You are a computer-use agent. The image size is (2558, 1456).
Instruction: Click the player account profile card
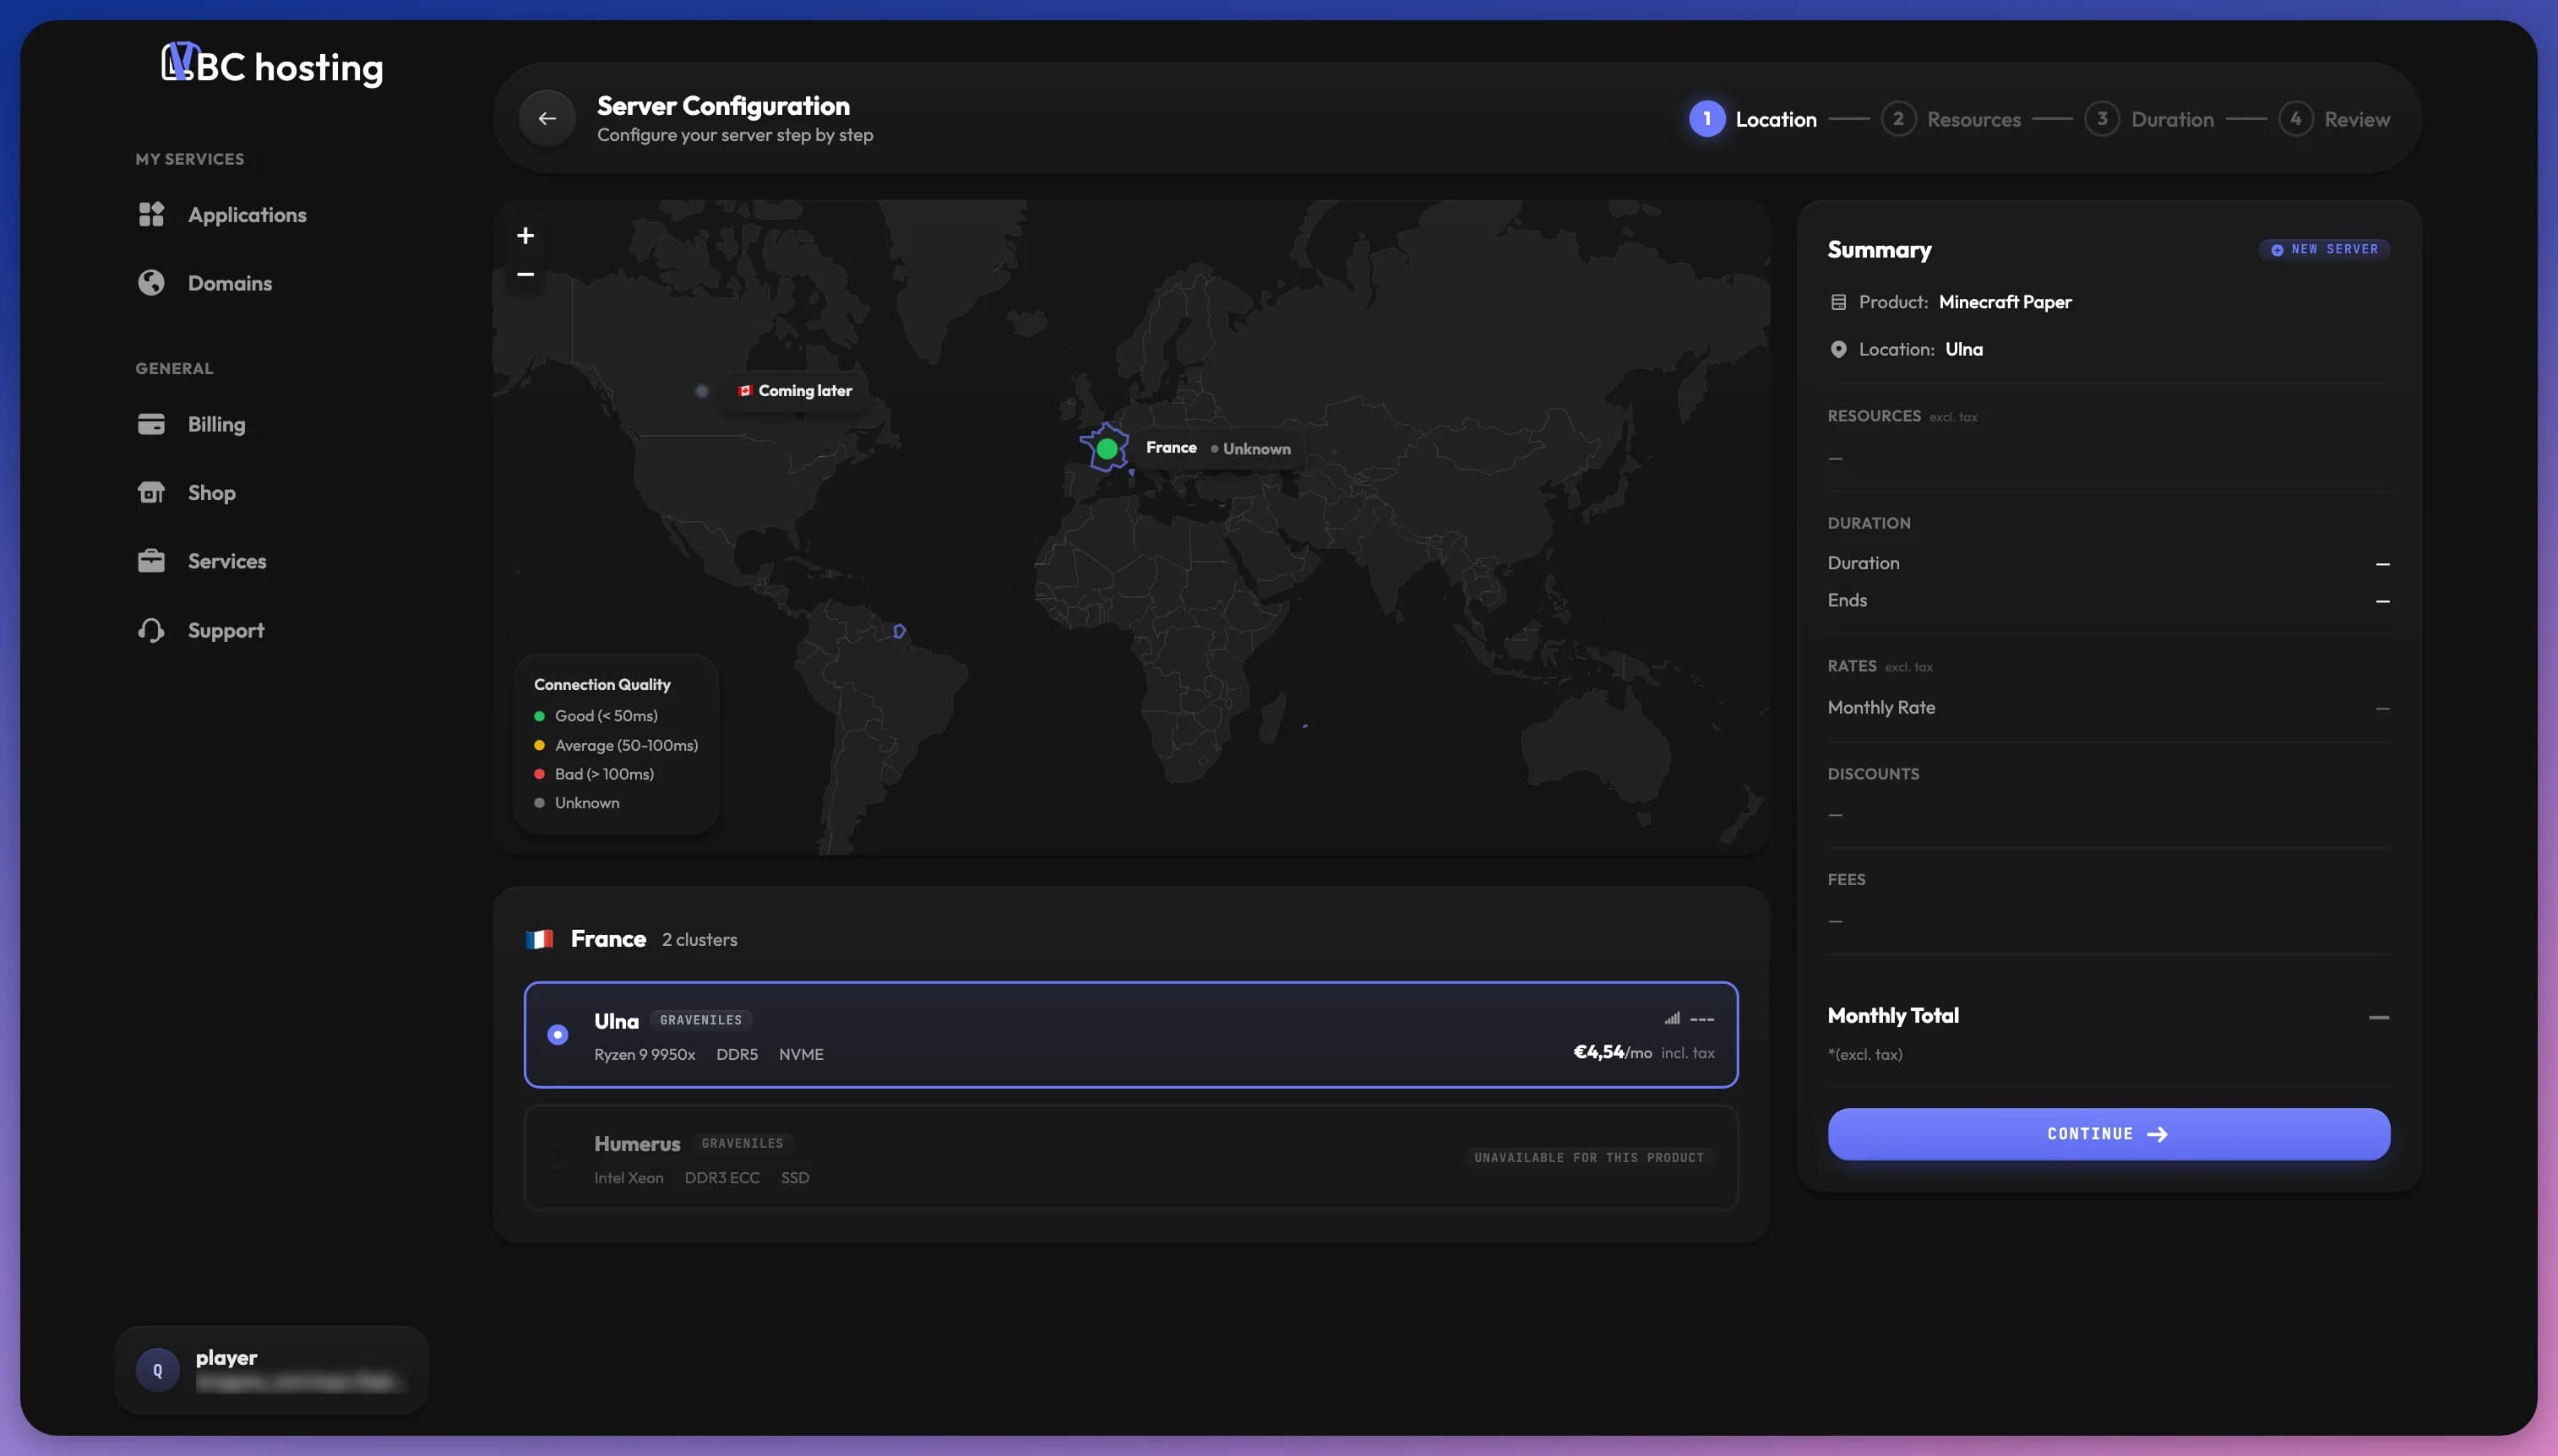pos(272,1369)
